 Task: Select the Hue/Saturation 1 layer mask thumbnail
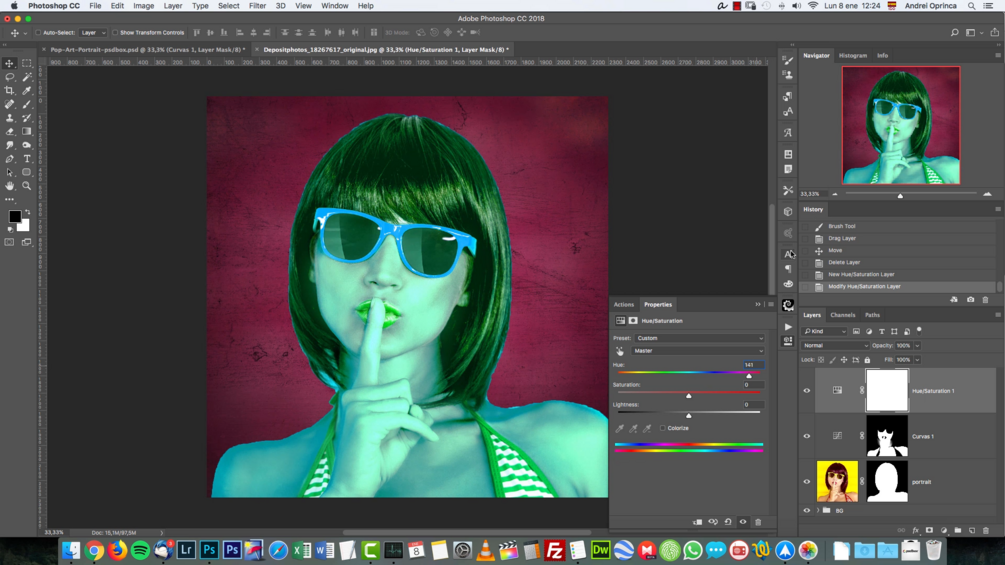tap(886, 391)
